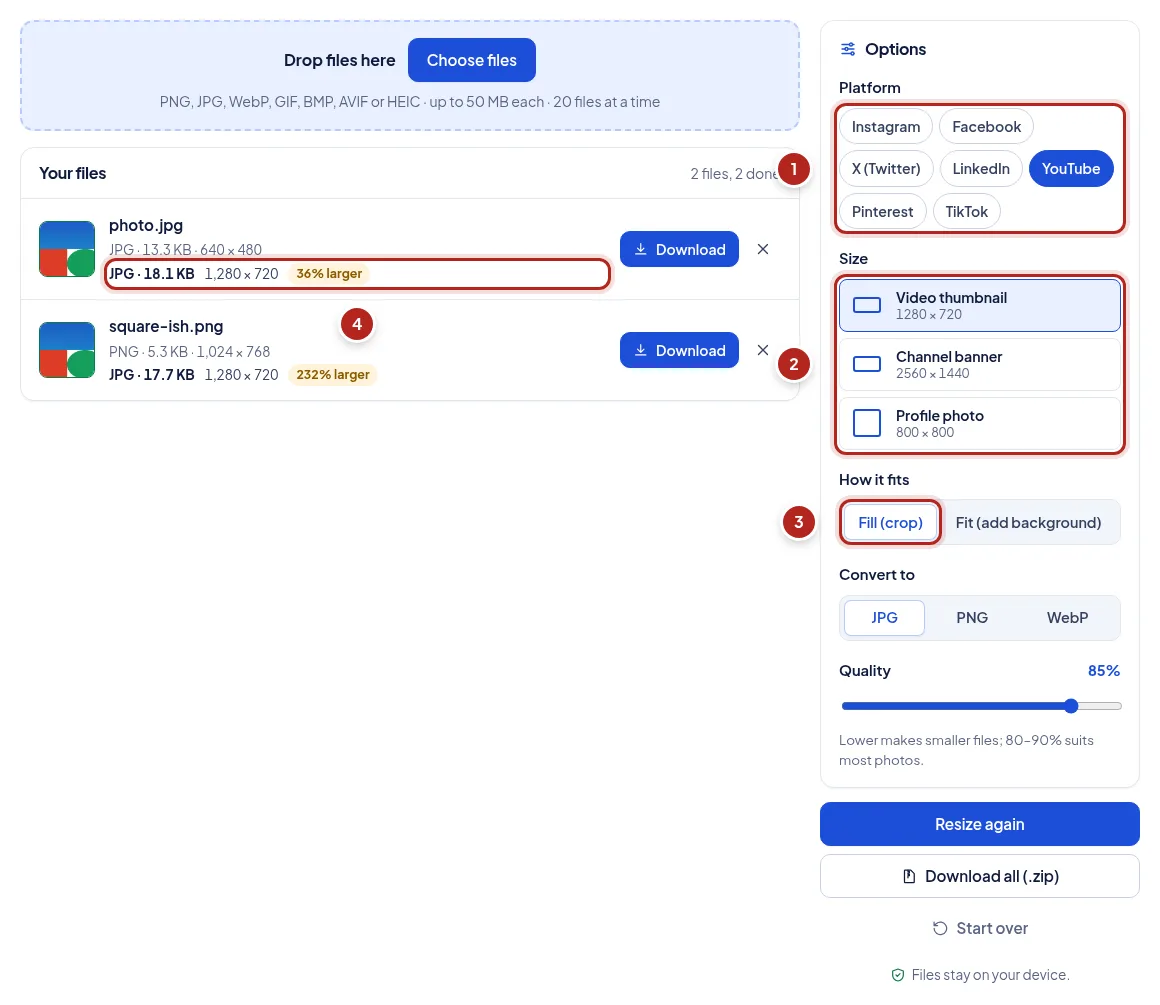Choose Video thumbnail 1280 × 720 size
This screenshot has width=1160, height=1005.
click(x=979, y=305)
